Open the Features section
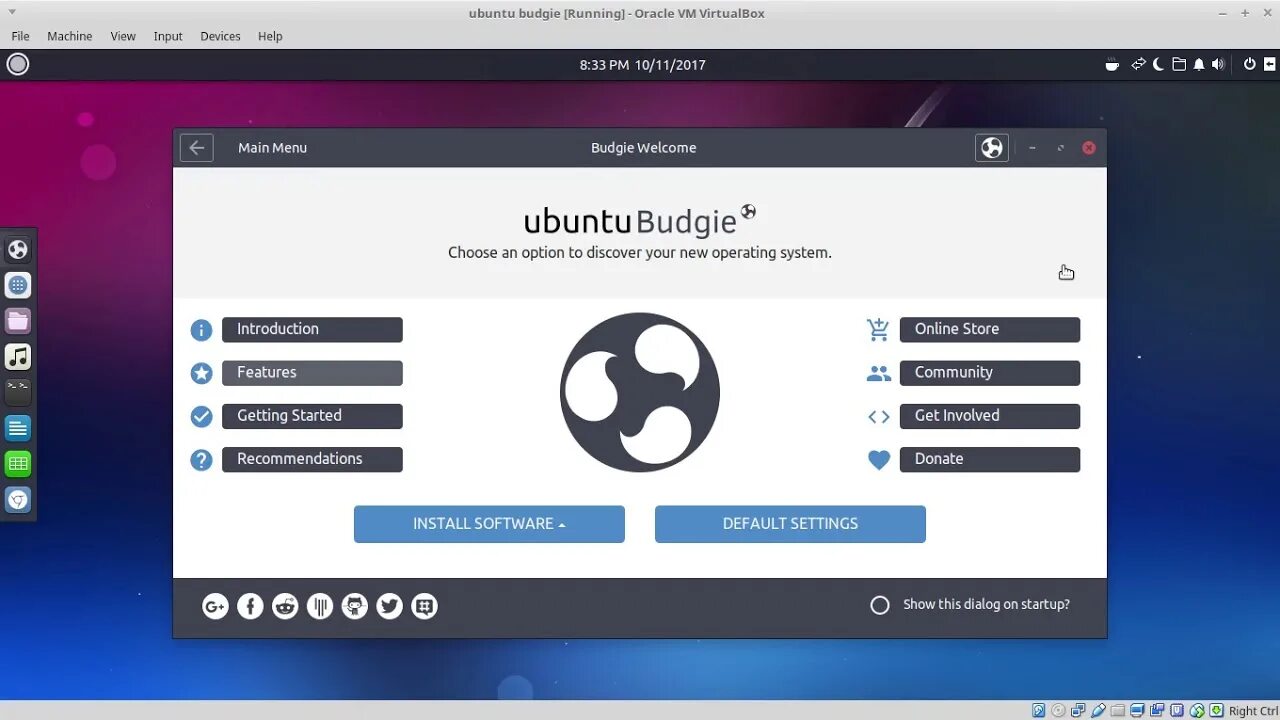This screenshot has height=720, width=1280. pos(312,373)
